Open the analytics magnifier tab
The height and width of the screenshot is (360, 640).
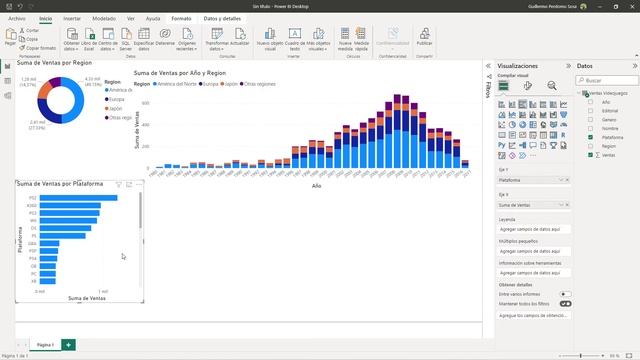click(x=552, y=86)
